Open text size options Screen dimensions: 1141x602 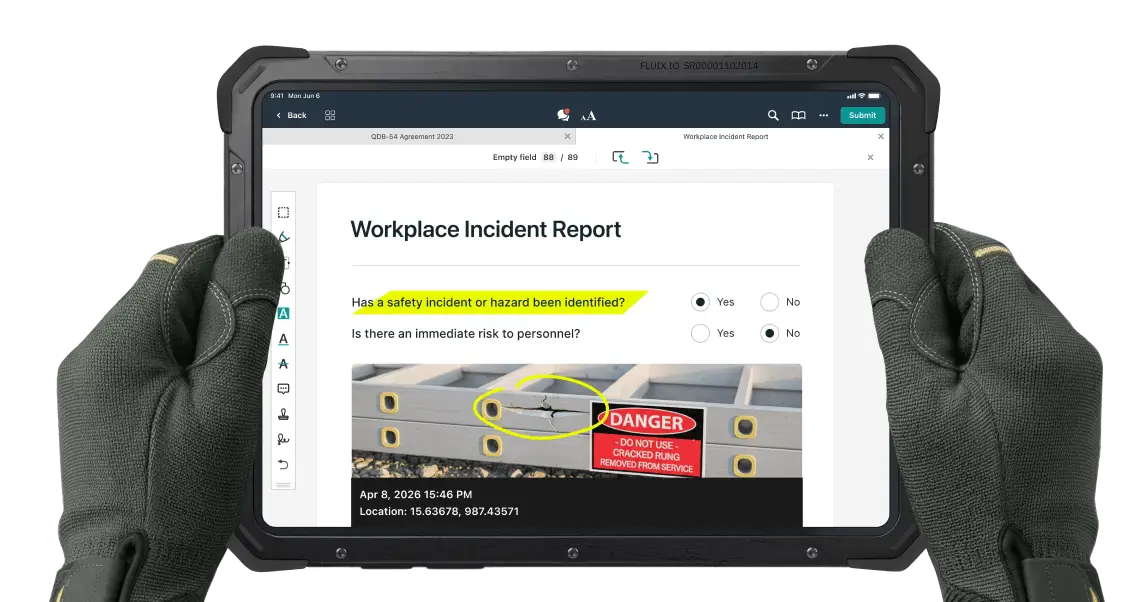[588, 115]
